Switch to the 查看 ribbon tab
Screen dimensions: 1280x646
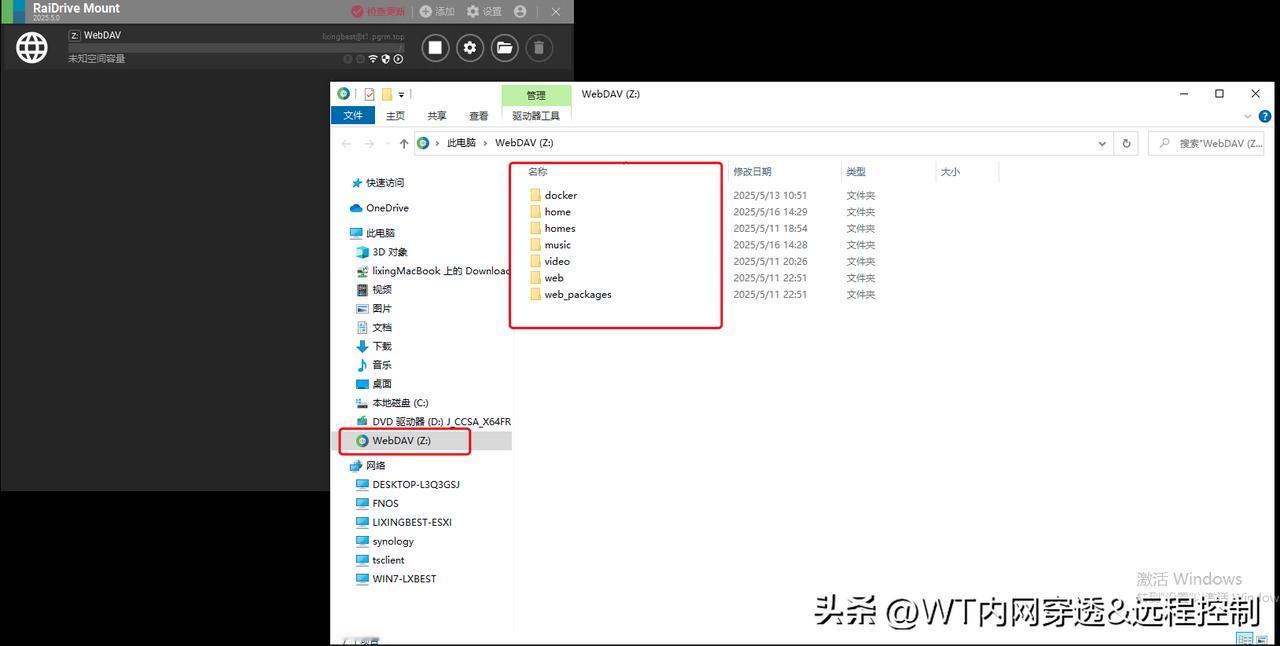click(479, 116)
